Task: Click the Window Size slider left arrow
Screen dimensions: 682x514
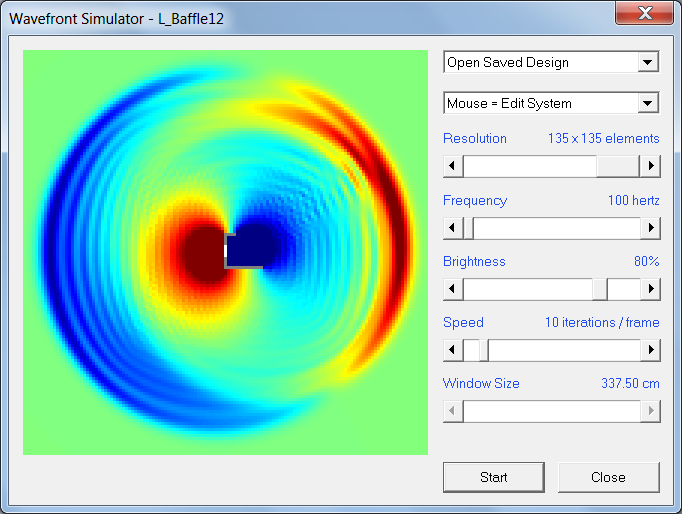Action: click(453, 411)
